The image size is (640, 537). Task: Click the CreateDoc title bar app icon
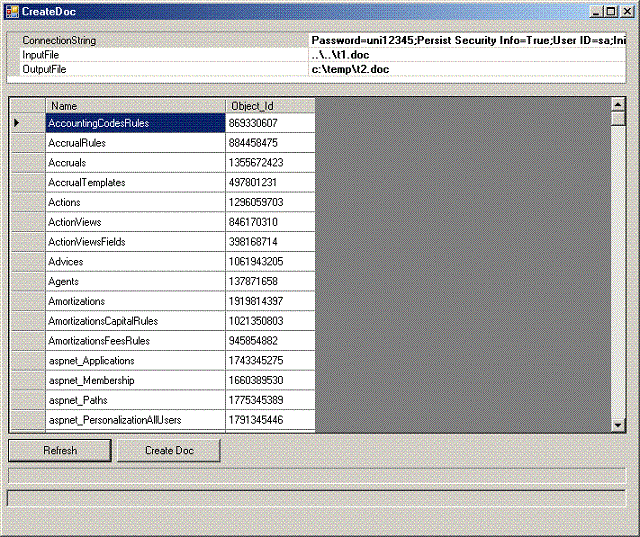click(x=12, y=11)
